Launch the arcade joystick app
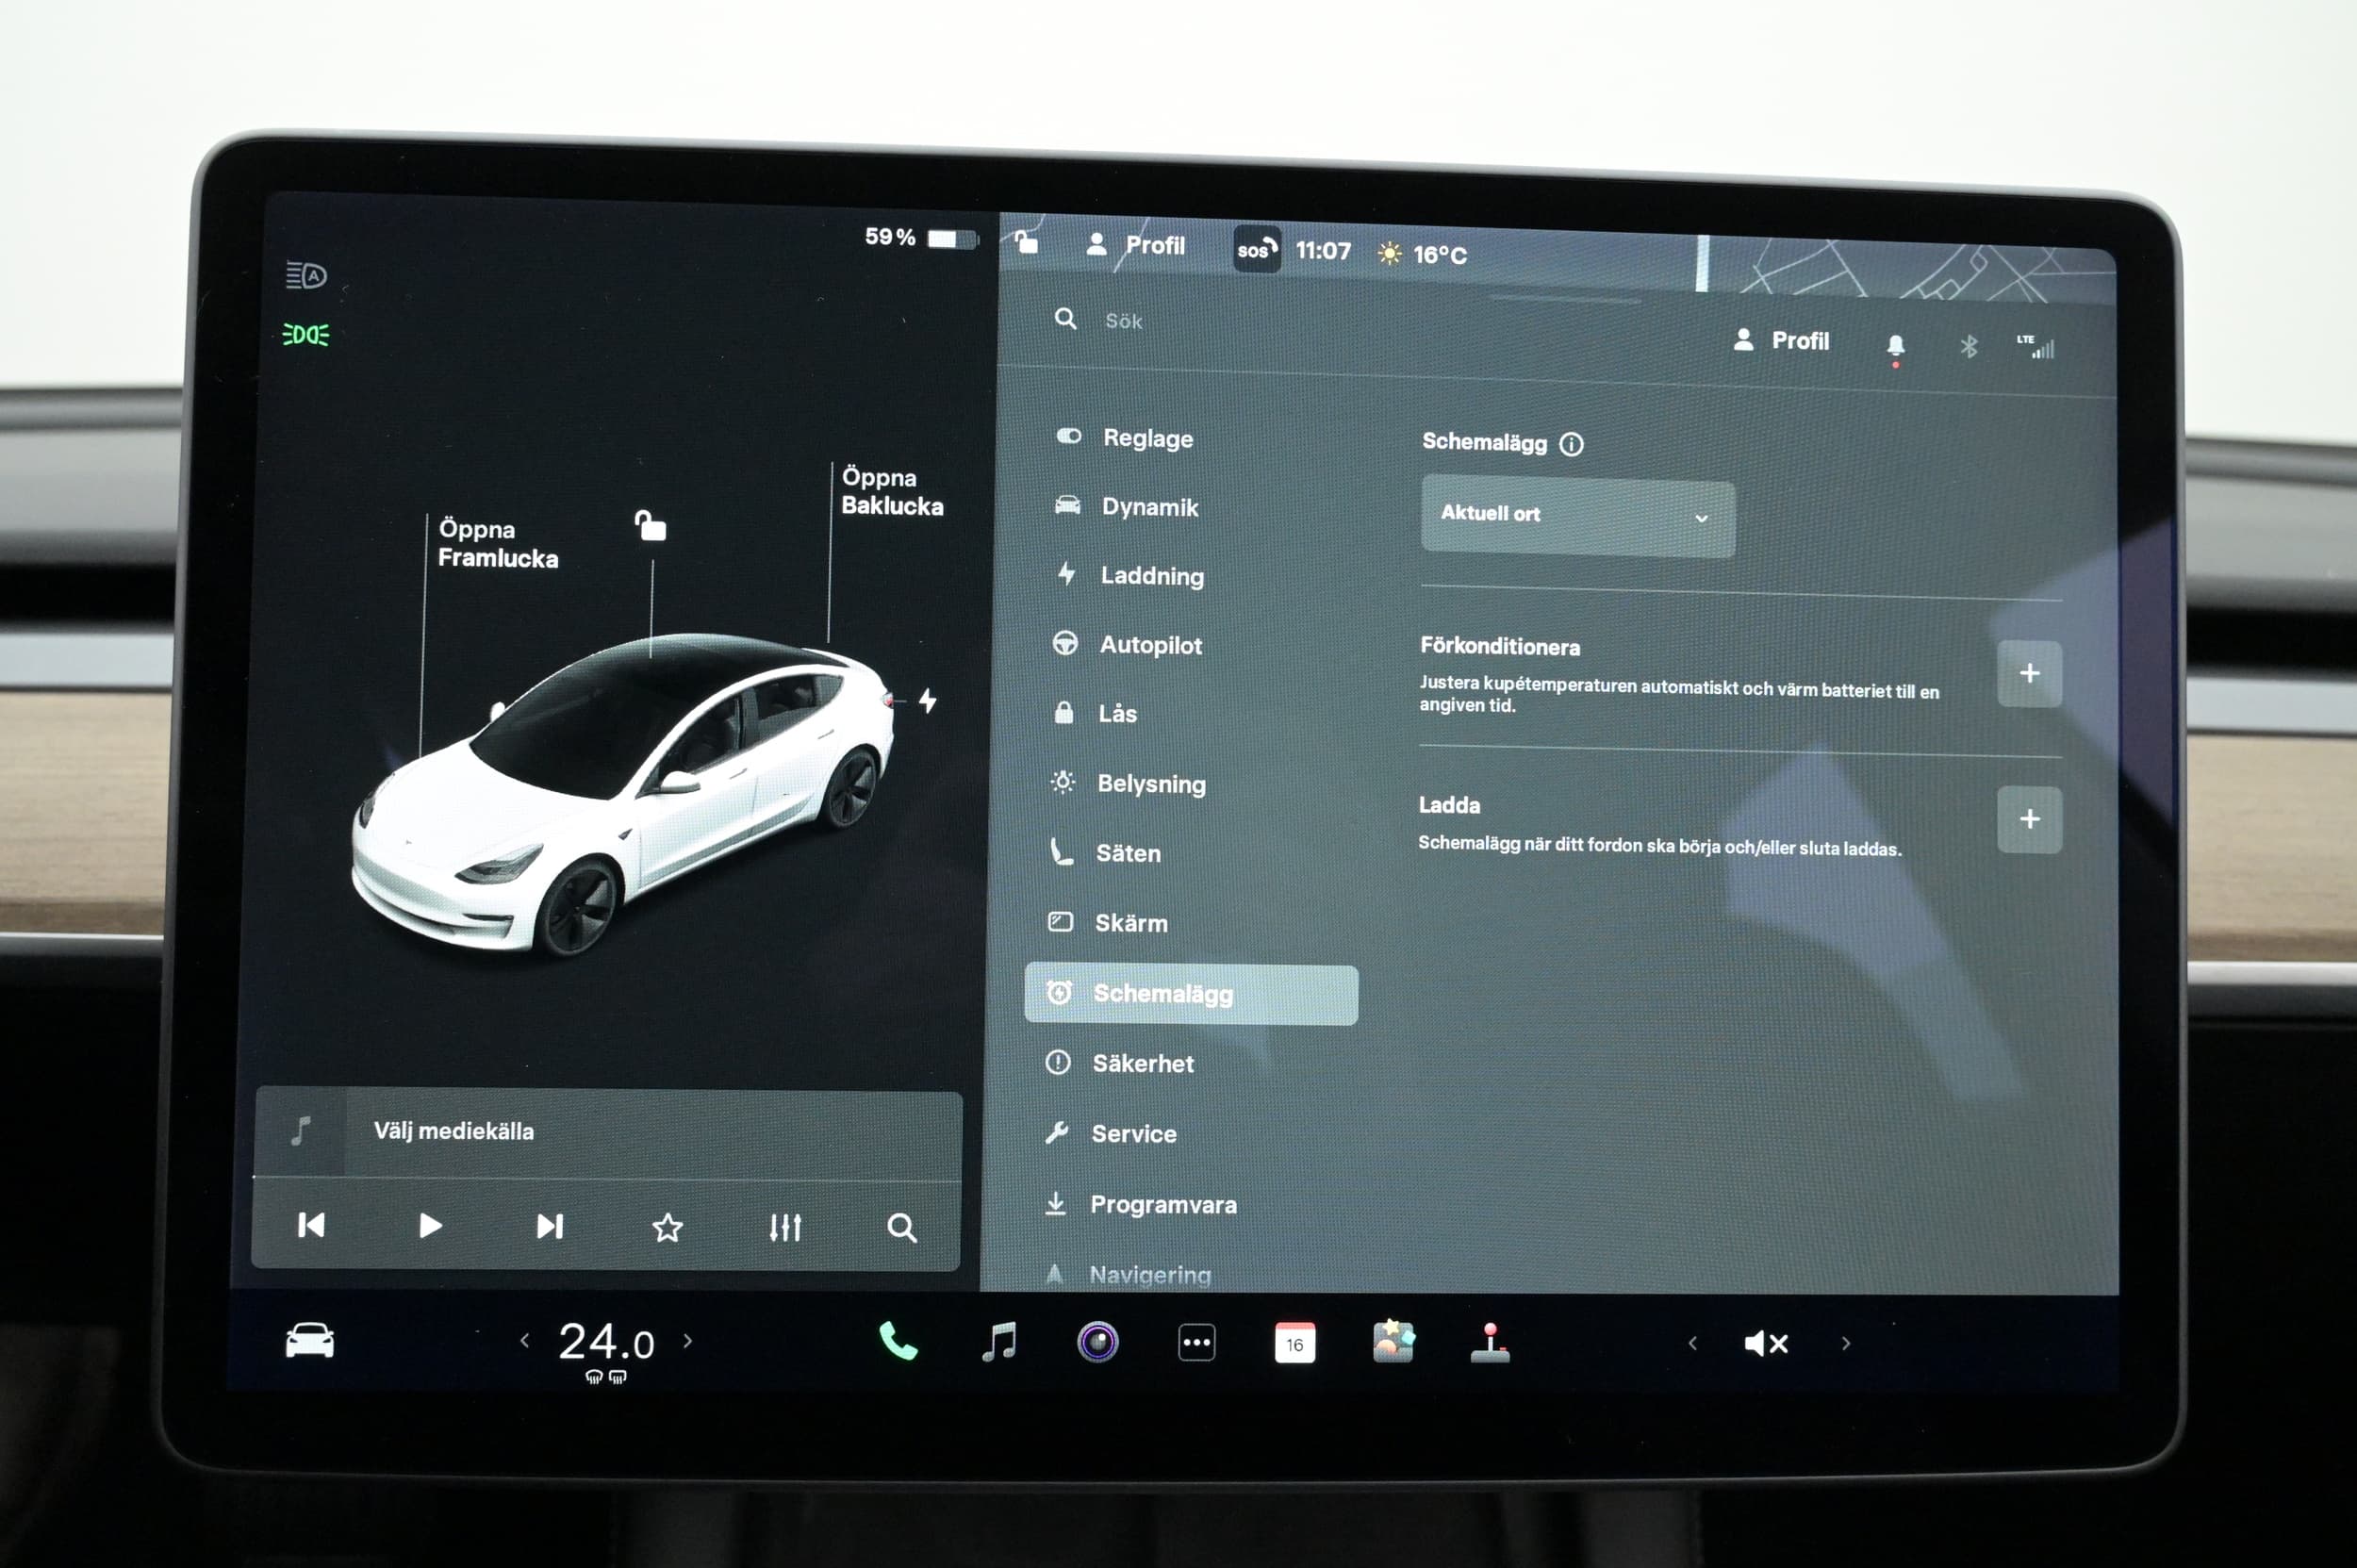 coord(1490,1343)
